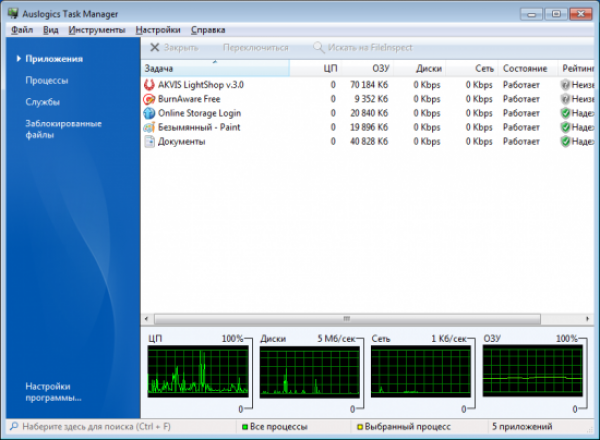The image size is (600, 440).
Task: Click the 5 приложений status text
Action: pos(522,426)
